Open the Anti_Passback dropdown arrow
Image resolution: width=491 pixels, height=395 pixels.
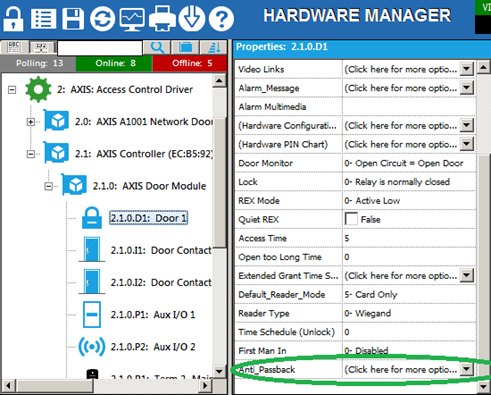[x=467, y=369]
